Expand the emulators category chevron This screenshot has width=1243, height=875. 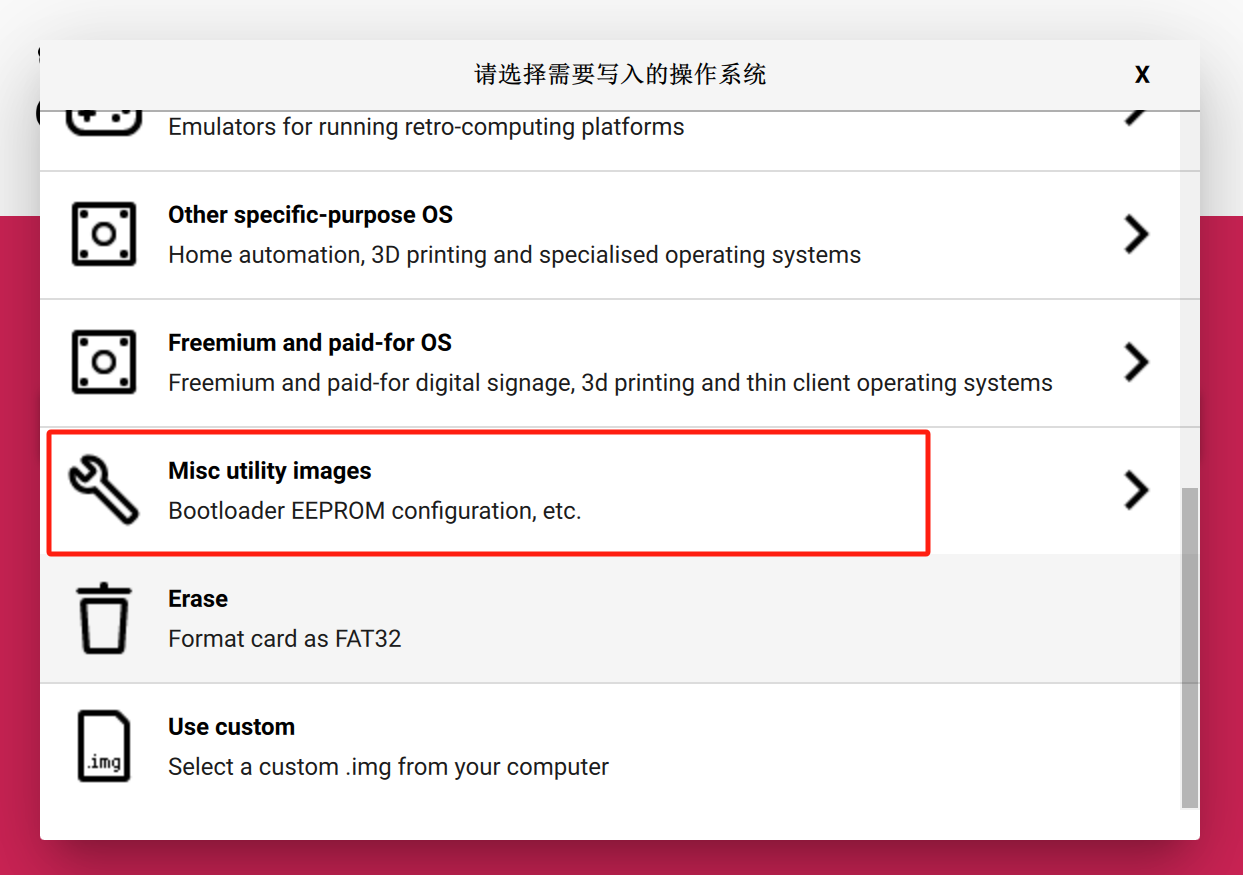(x=1136, y=118)
